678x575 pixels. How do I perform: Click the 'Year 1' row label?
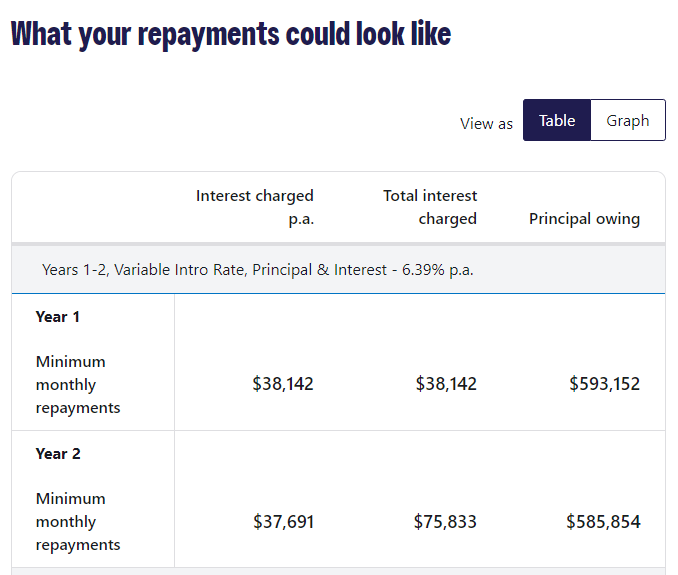[x=58, y=317]
